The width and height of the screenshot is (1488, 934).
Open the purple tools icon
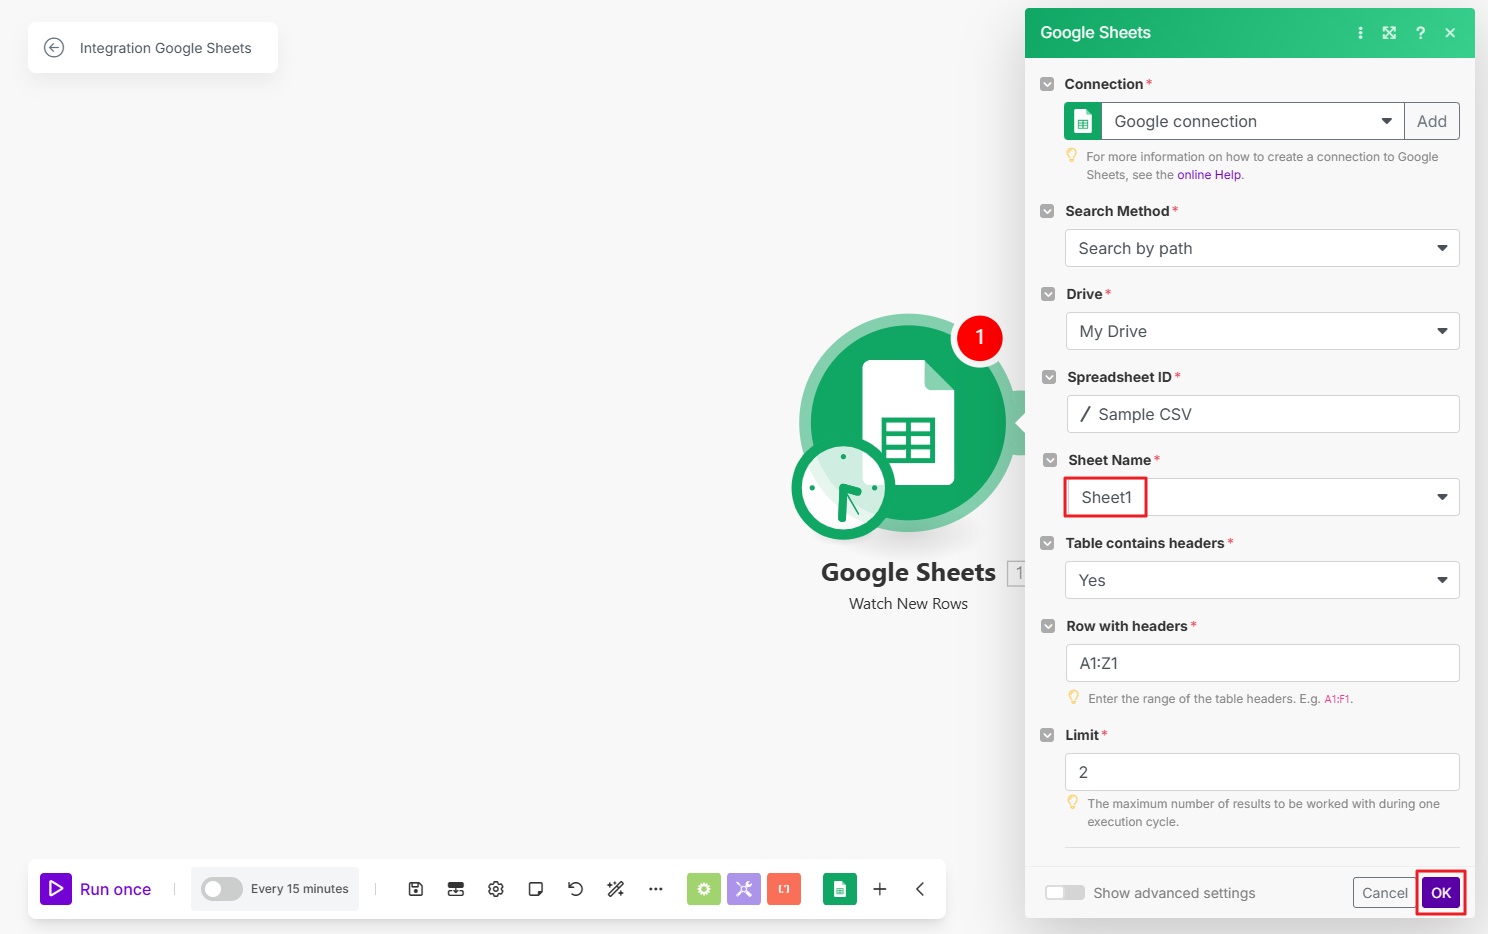click(x=744, y=889)
